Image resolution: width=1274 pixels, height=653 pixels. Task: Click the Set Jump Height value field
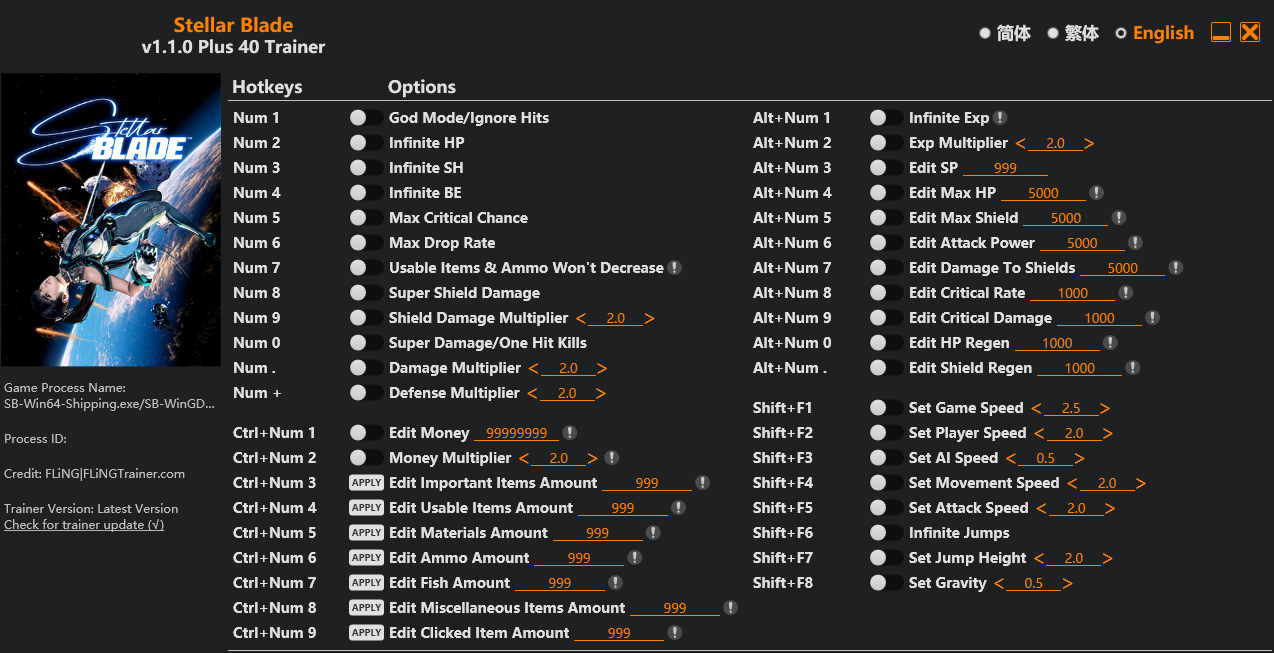pos(1074,558)
